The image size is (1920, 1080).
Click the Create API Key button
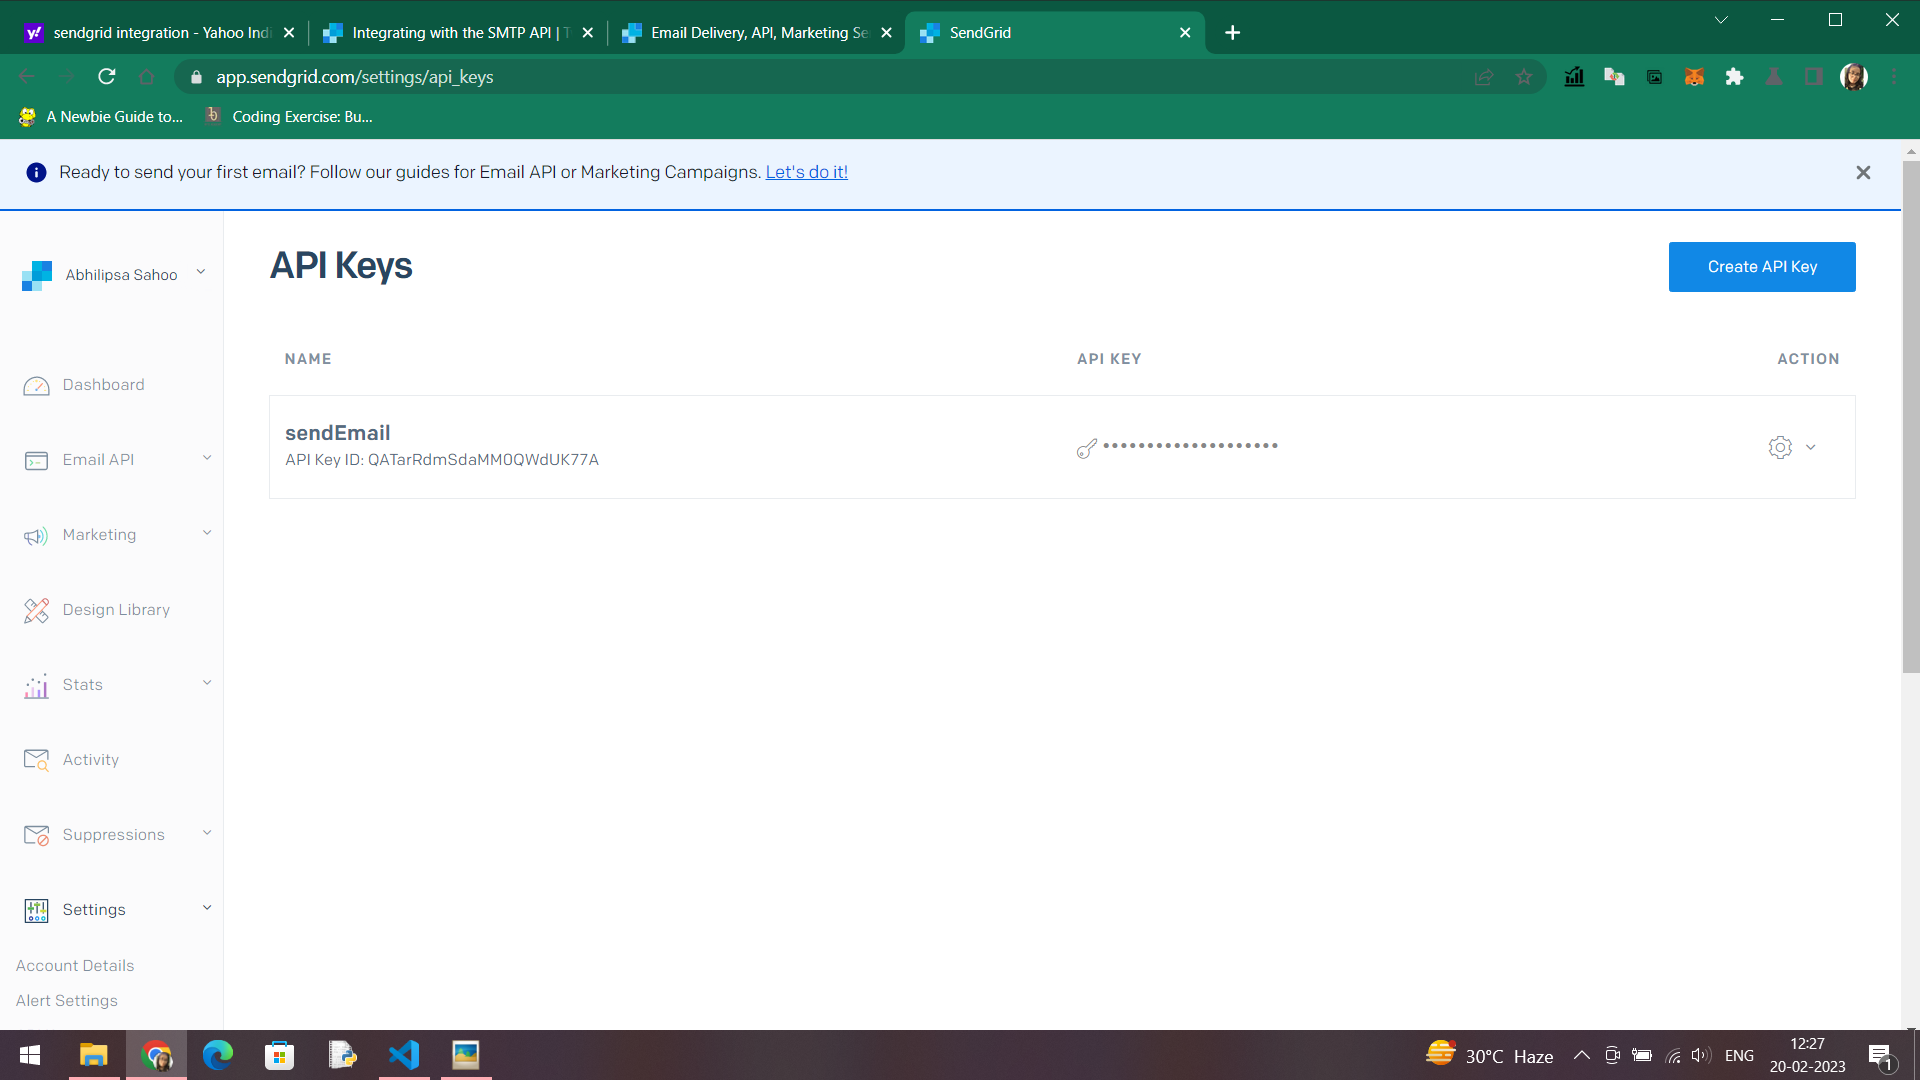tap(1762, 266)
